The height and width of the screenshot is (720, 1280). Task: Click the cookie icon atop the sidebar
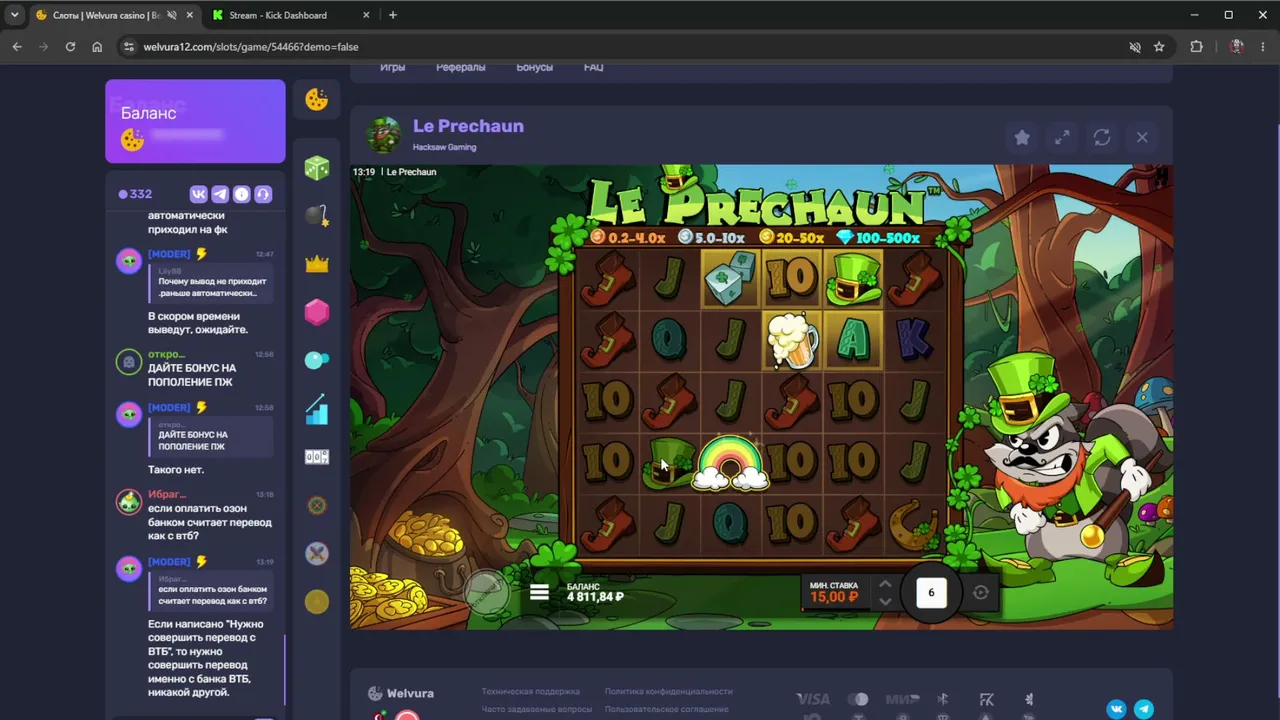(317, 99)
